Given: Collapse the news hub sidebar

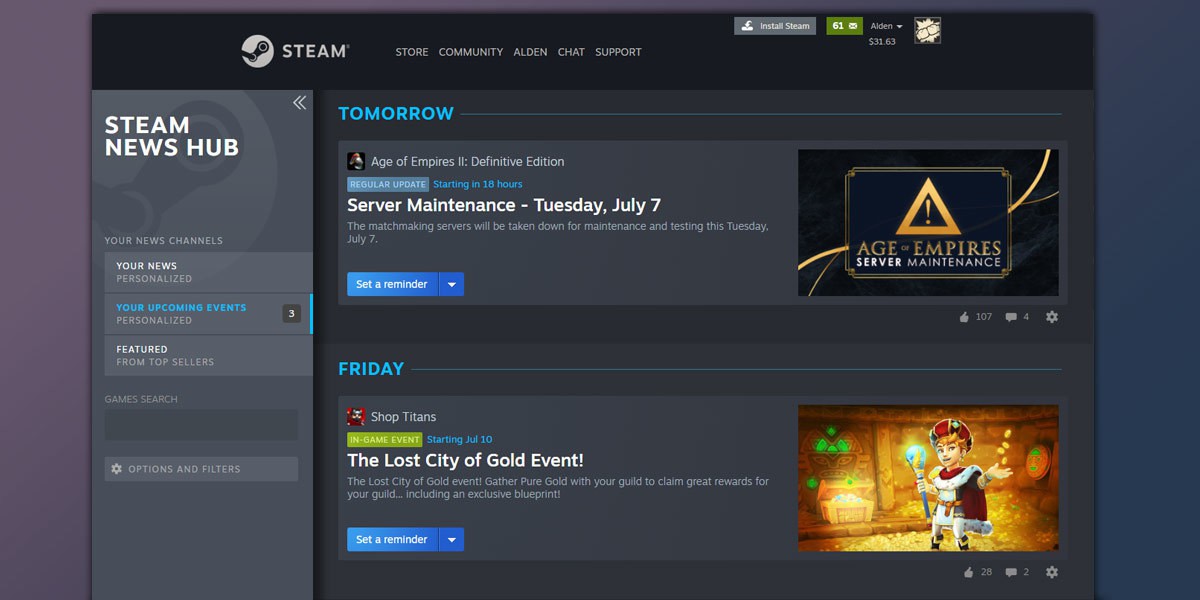Looking at the screenshot, I should click(x=299, y=103).
